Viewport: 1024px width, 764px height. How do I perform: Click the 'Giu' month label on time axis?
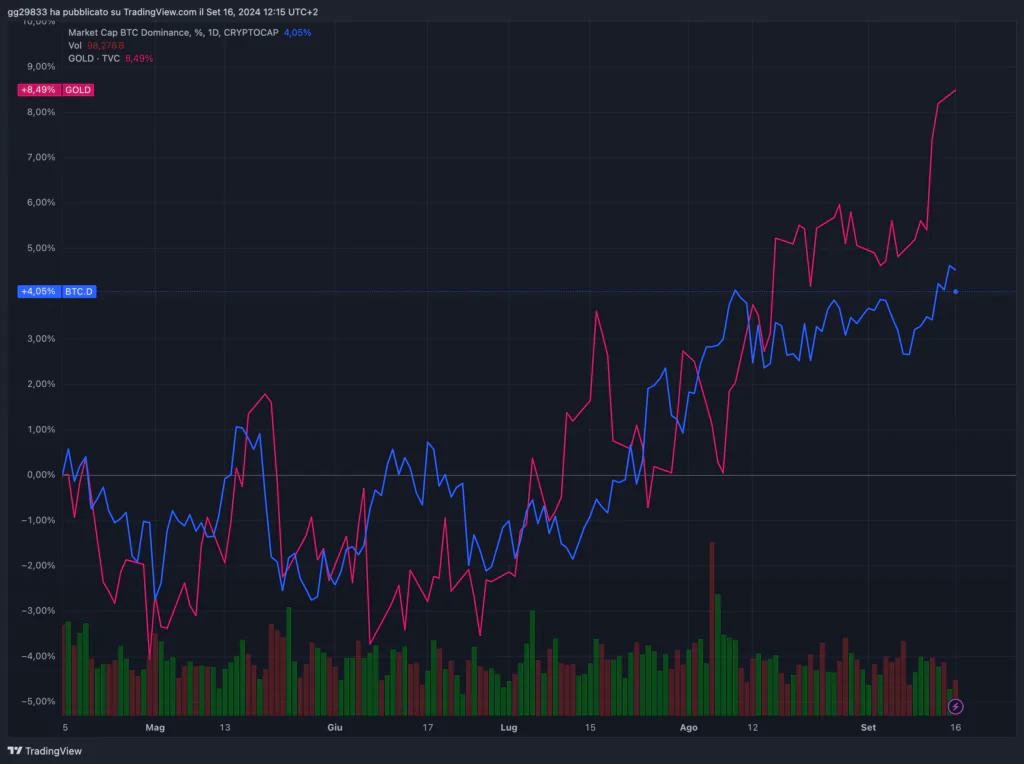click(335, 729)
